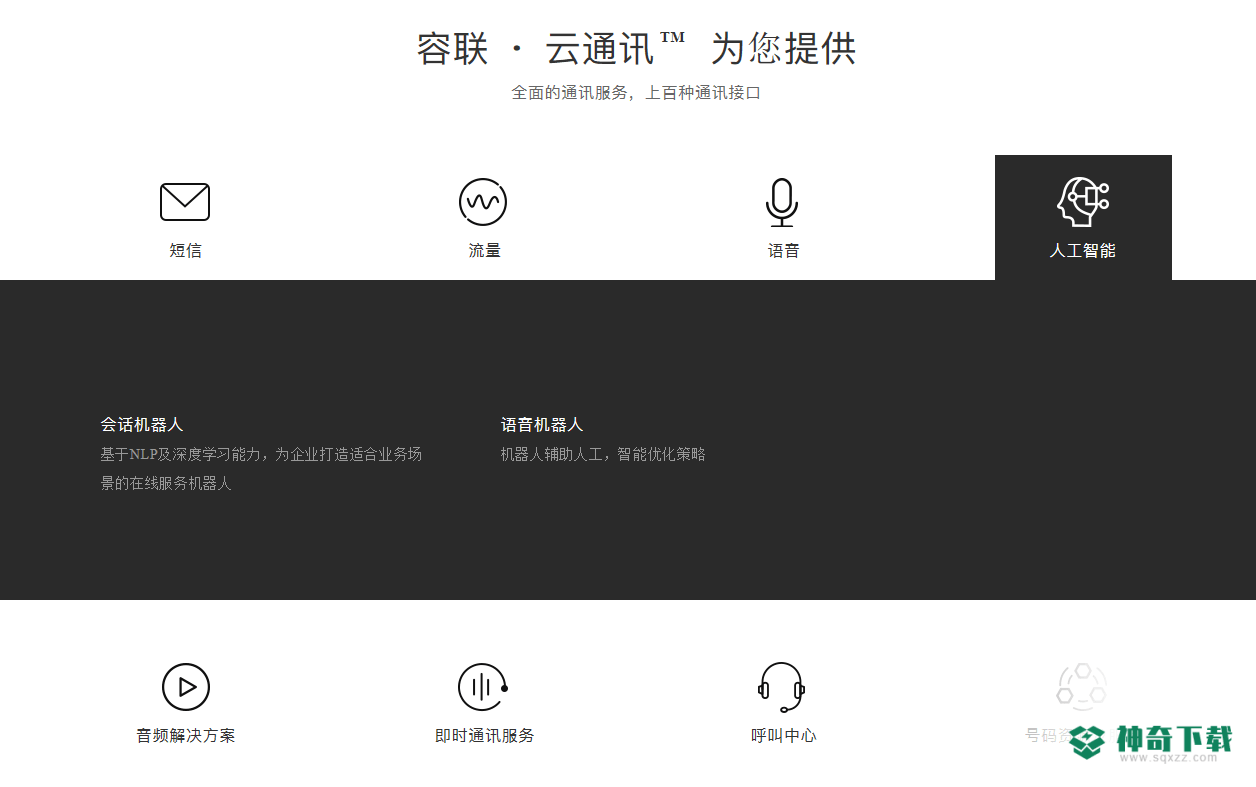Viewport: 1256px width, 787px height.
Task: Click the 人工智能 head icon
Action: [1083, 202]
